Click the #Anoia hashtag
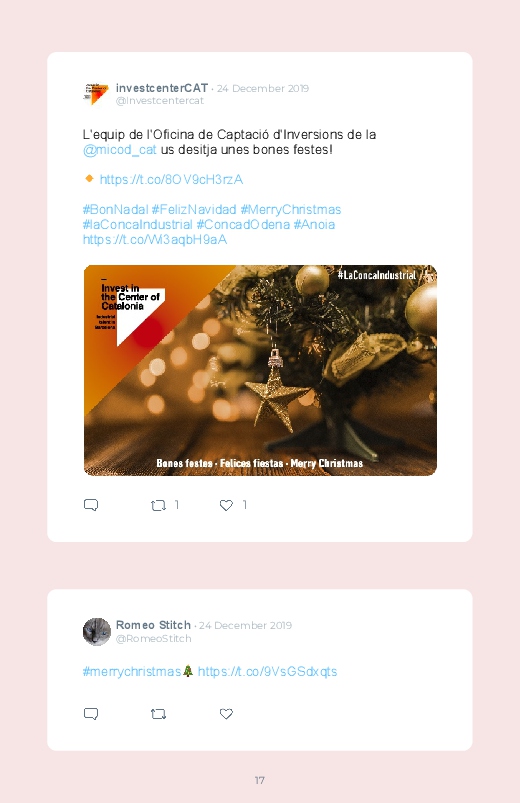Viewport: 520px width, 803px height. 314,224
